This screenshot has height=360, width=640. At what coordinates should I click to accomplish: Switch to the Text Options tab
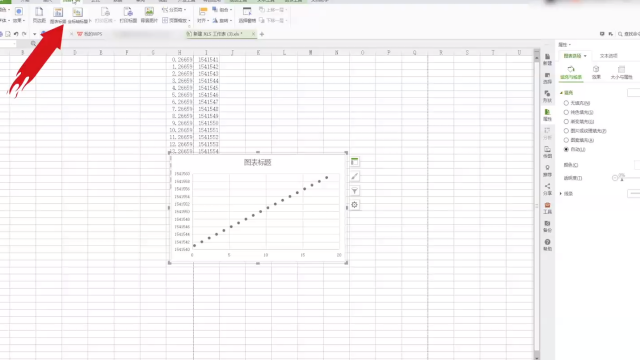coord(609,56)
